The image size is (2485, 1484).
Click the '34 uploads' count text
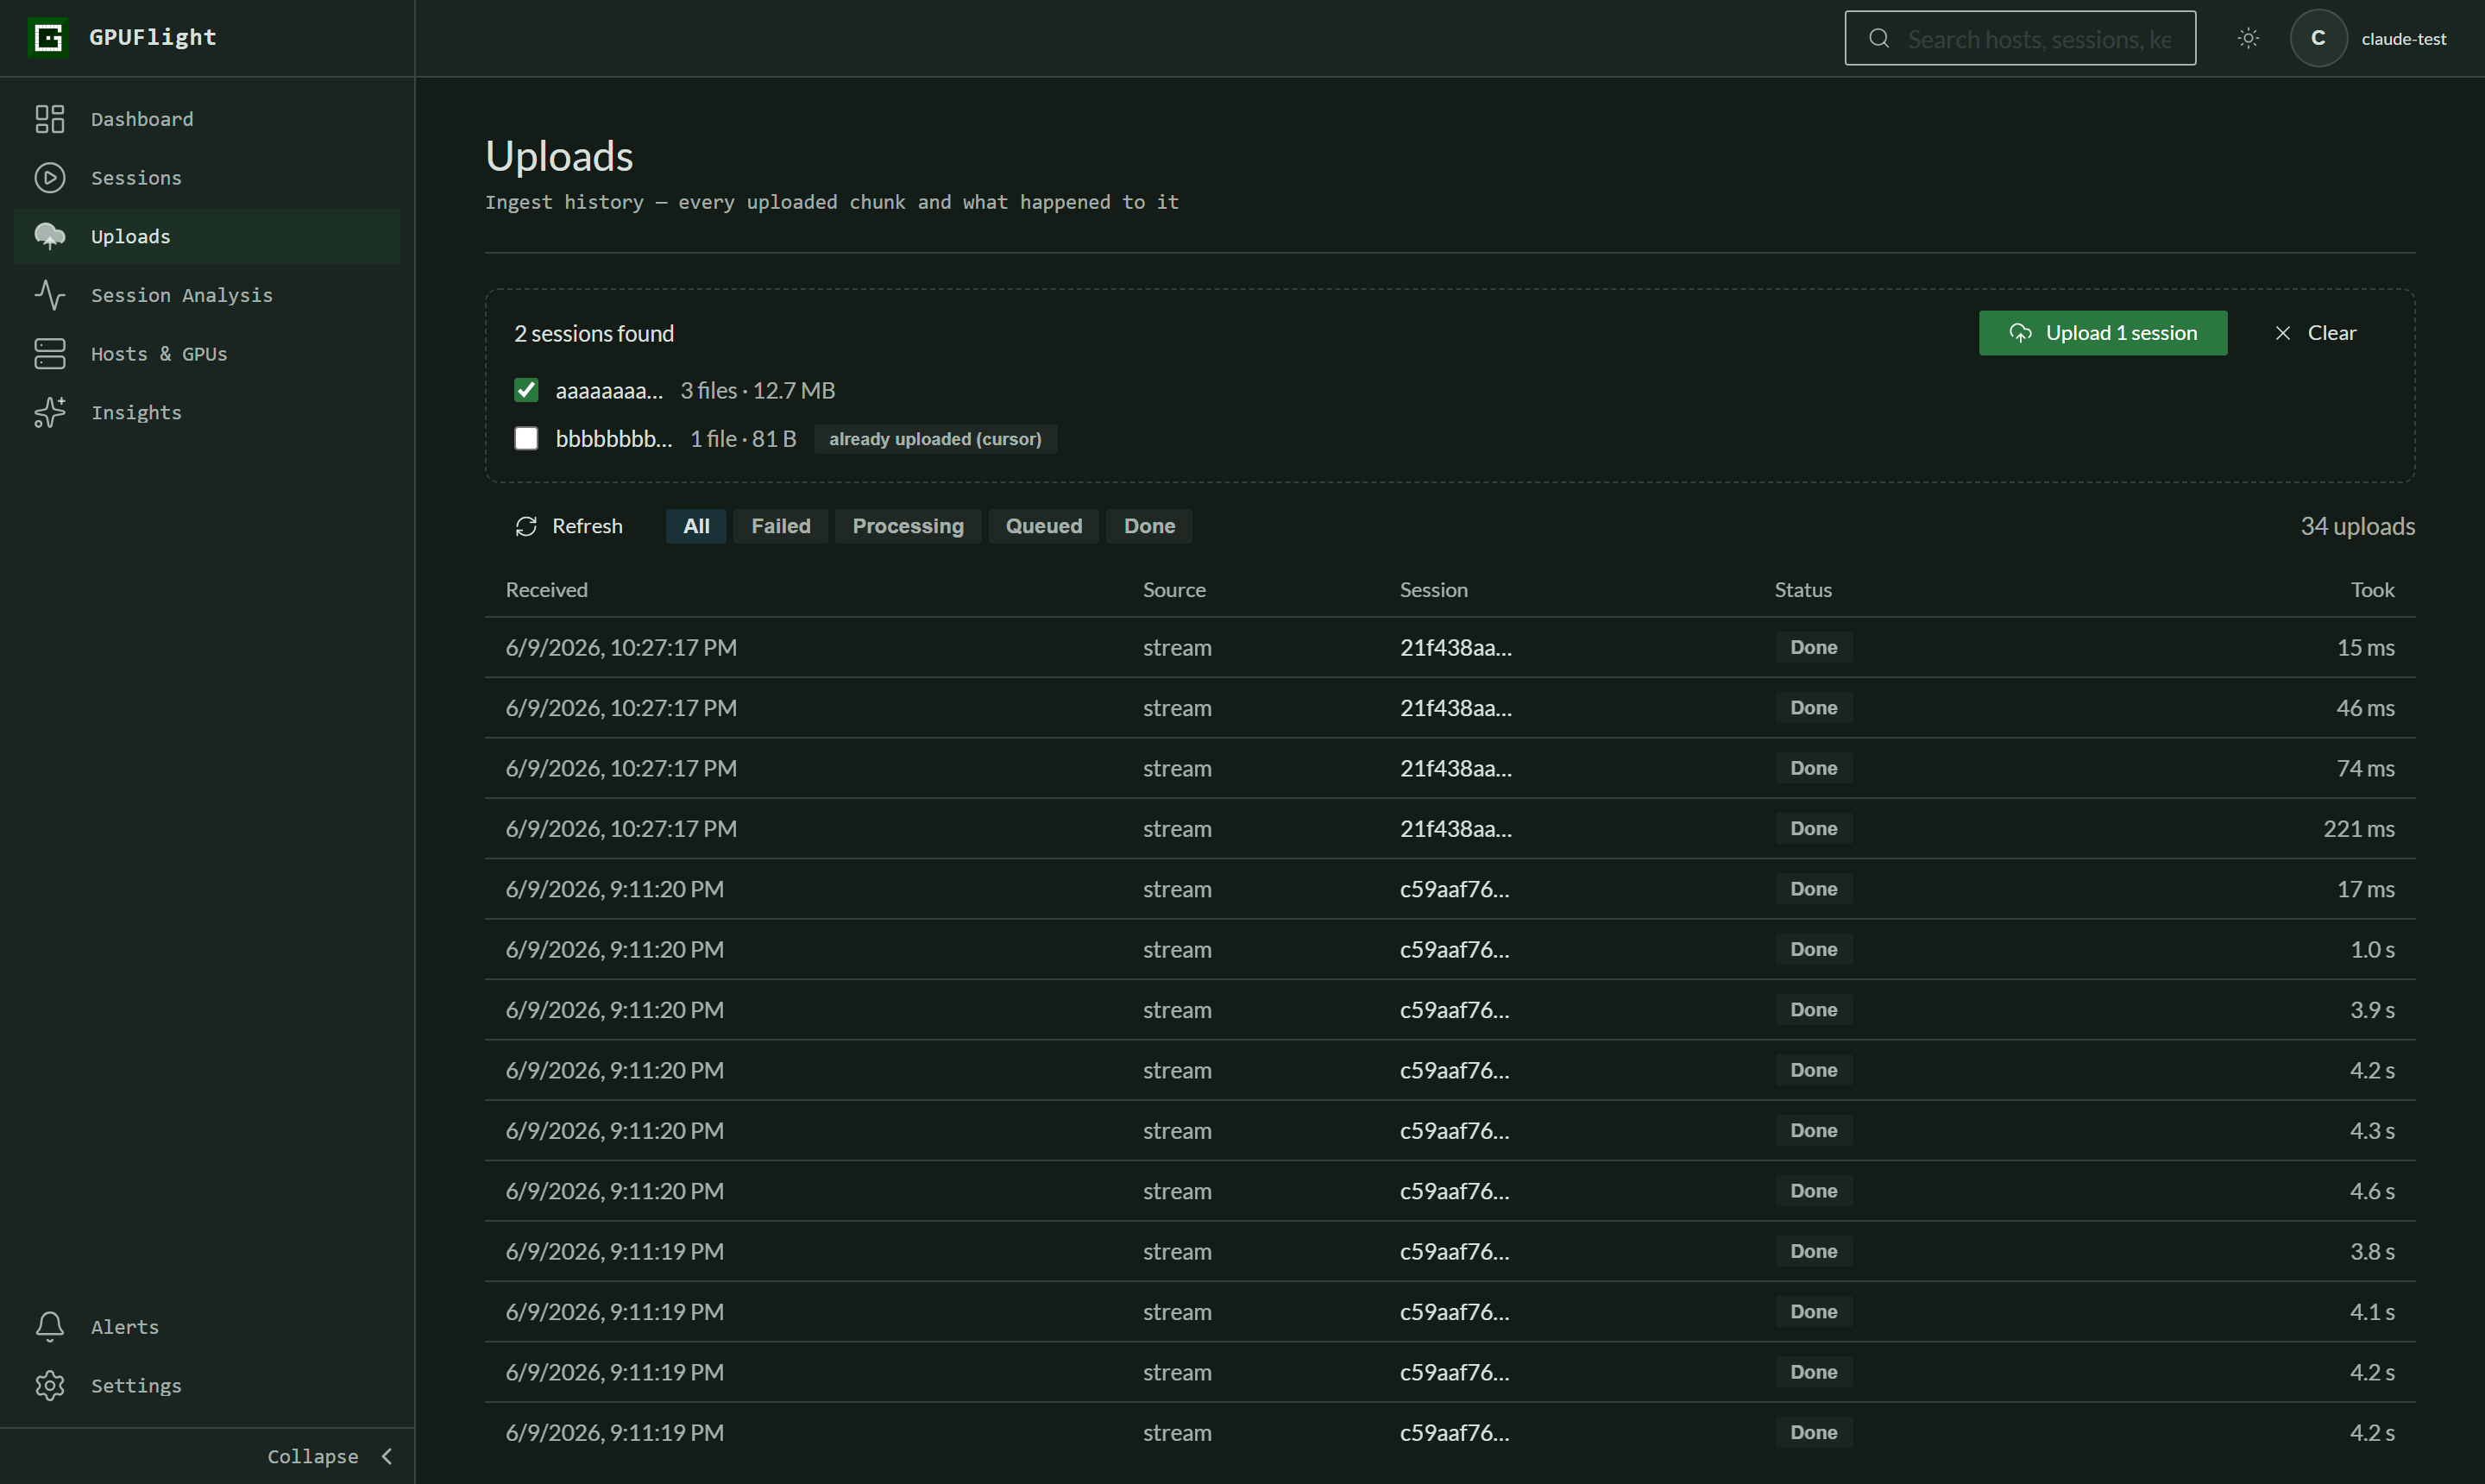[x=2357, y=526]
